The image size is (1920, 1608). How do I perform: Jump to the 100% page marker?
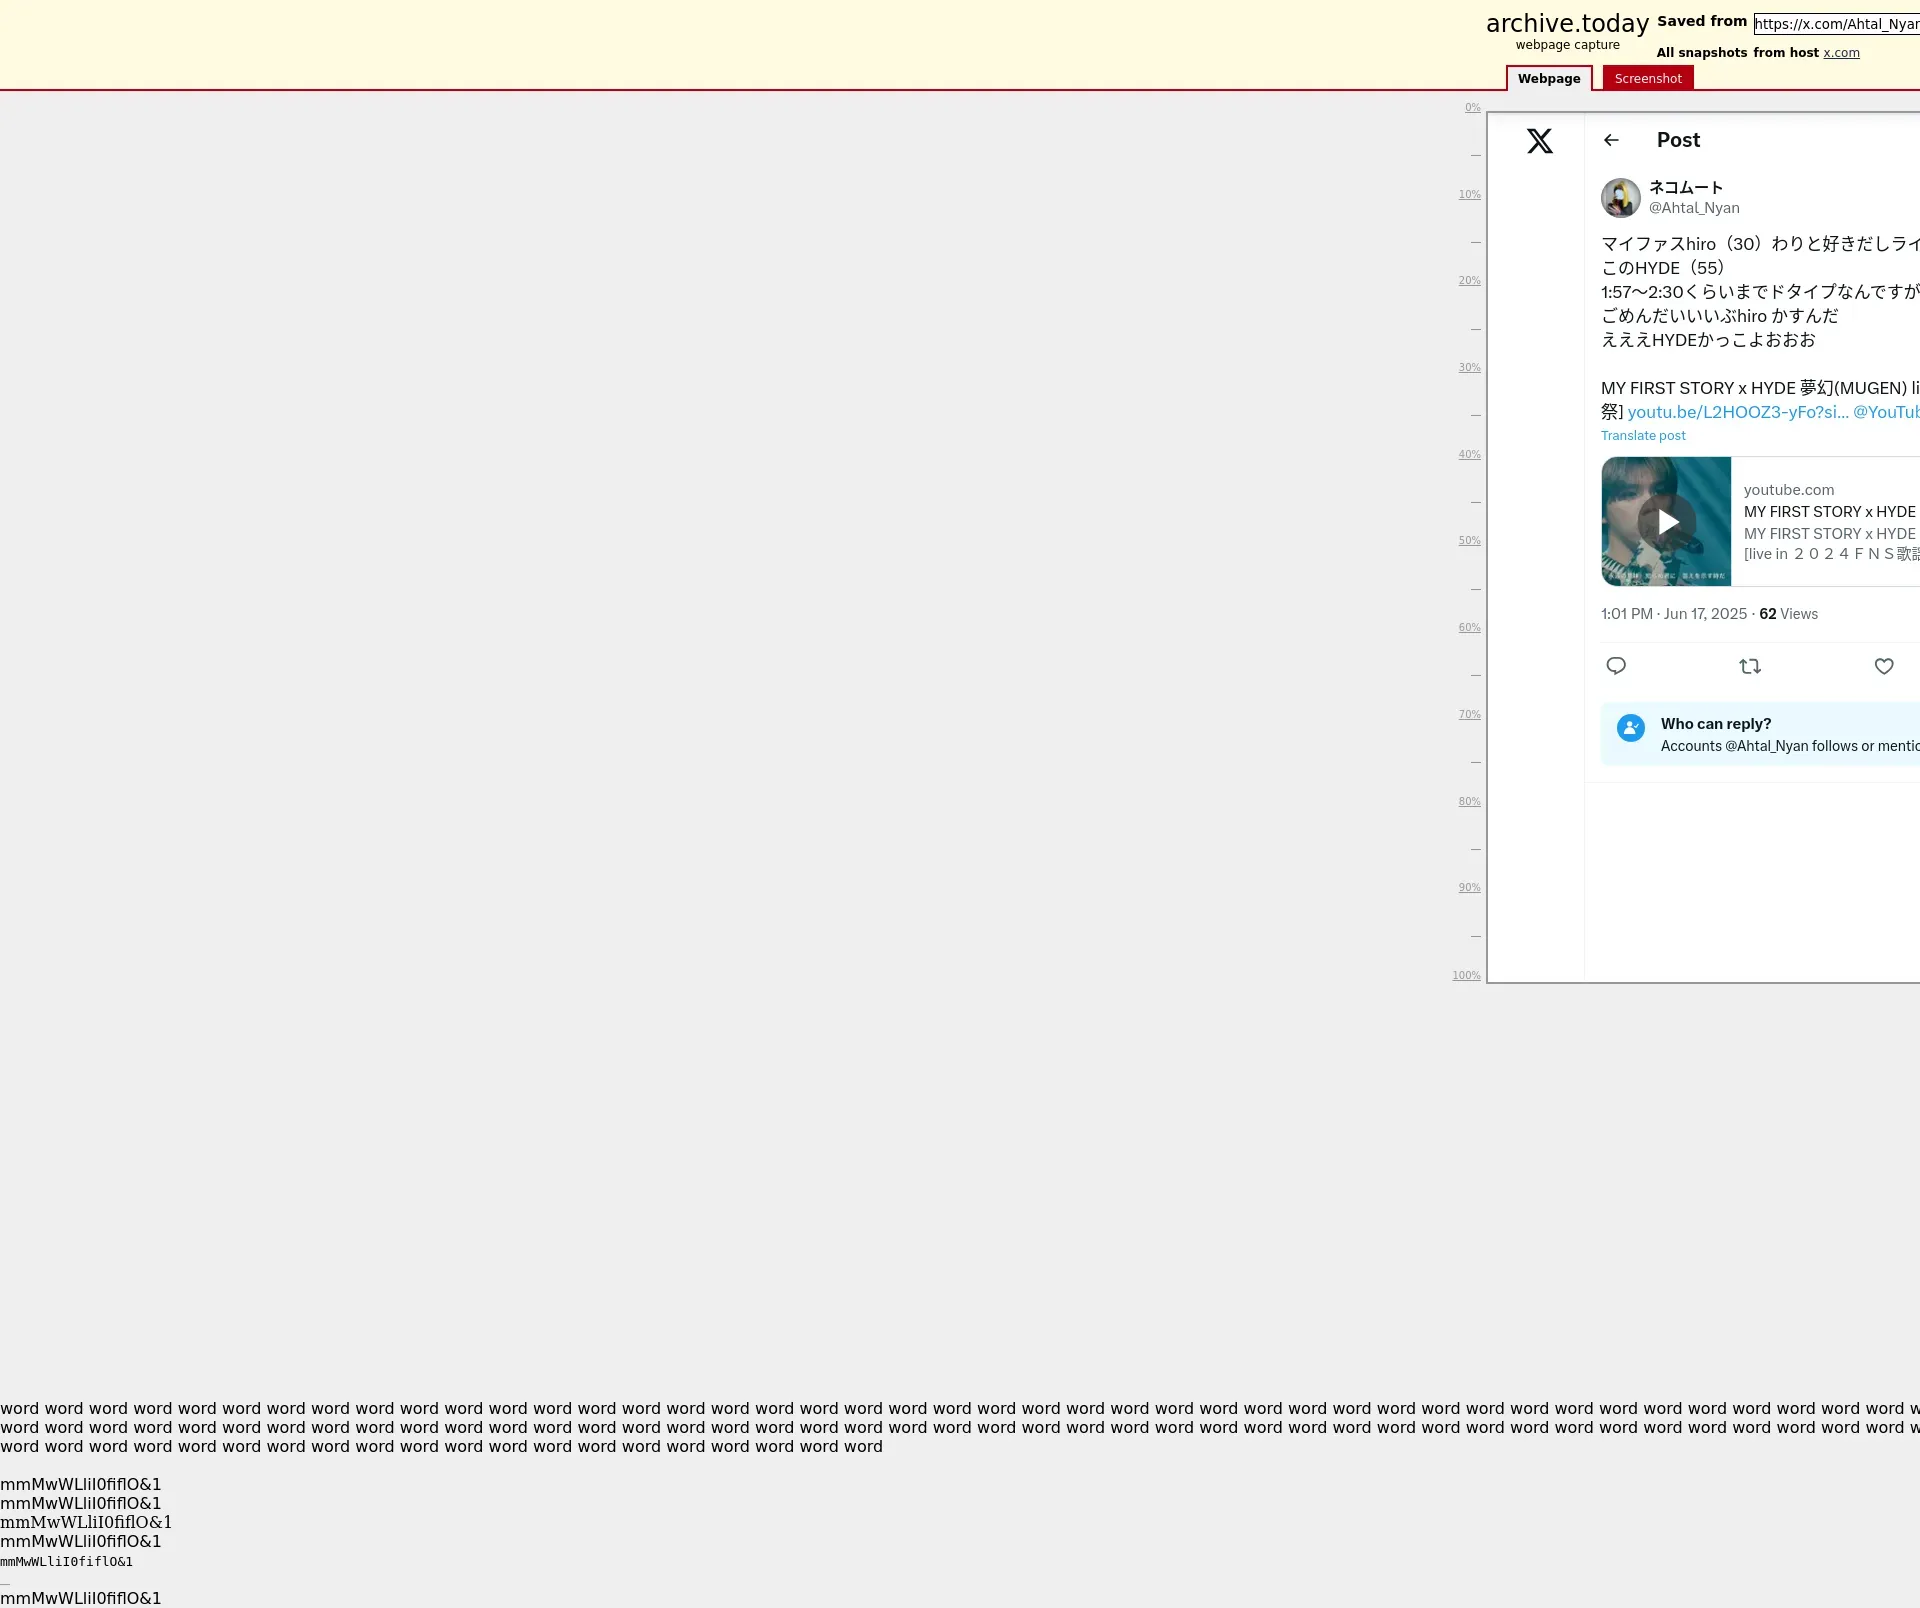coord(1466,976)
